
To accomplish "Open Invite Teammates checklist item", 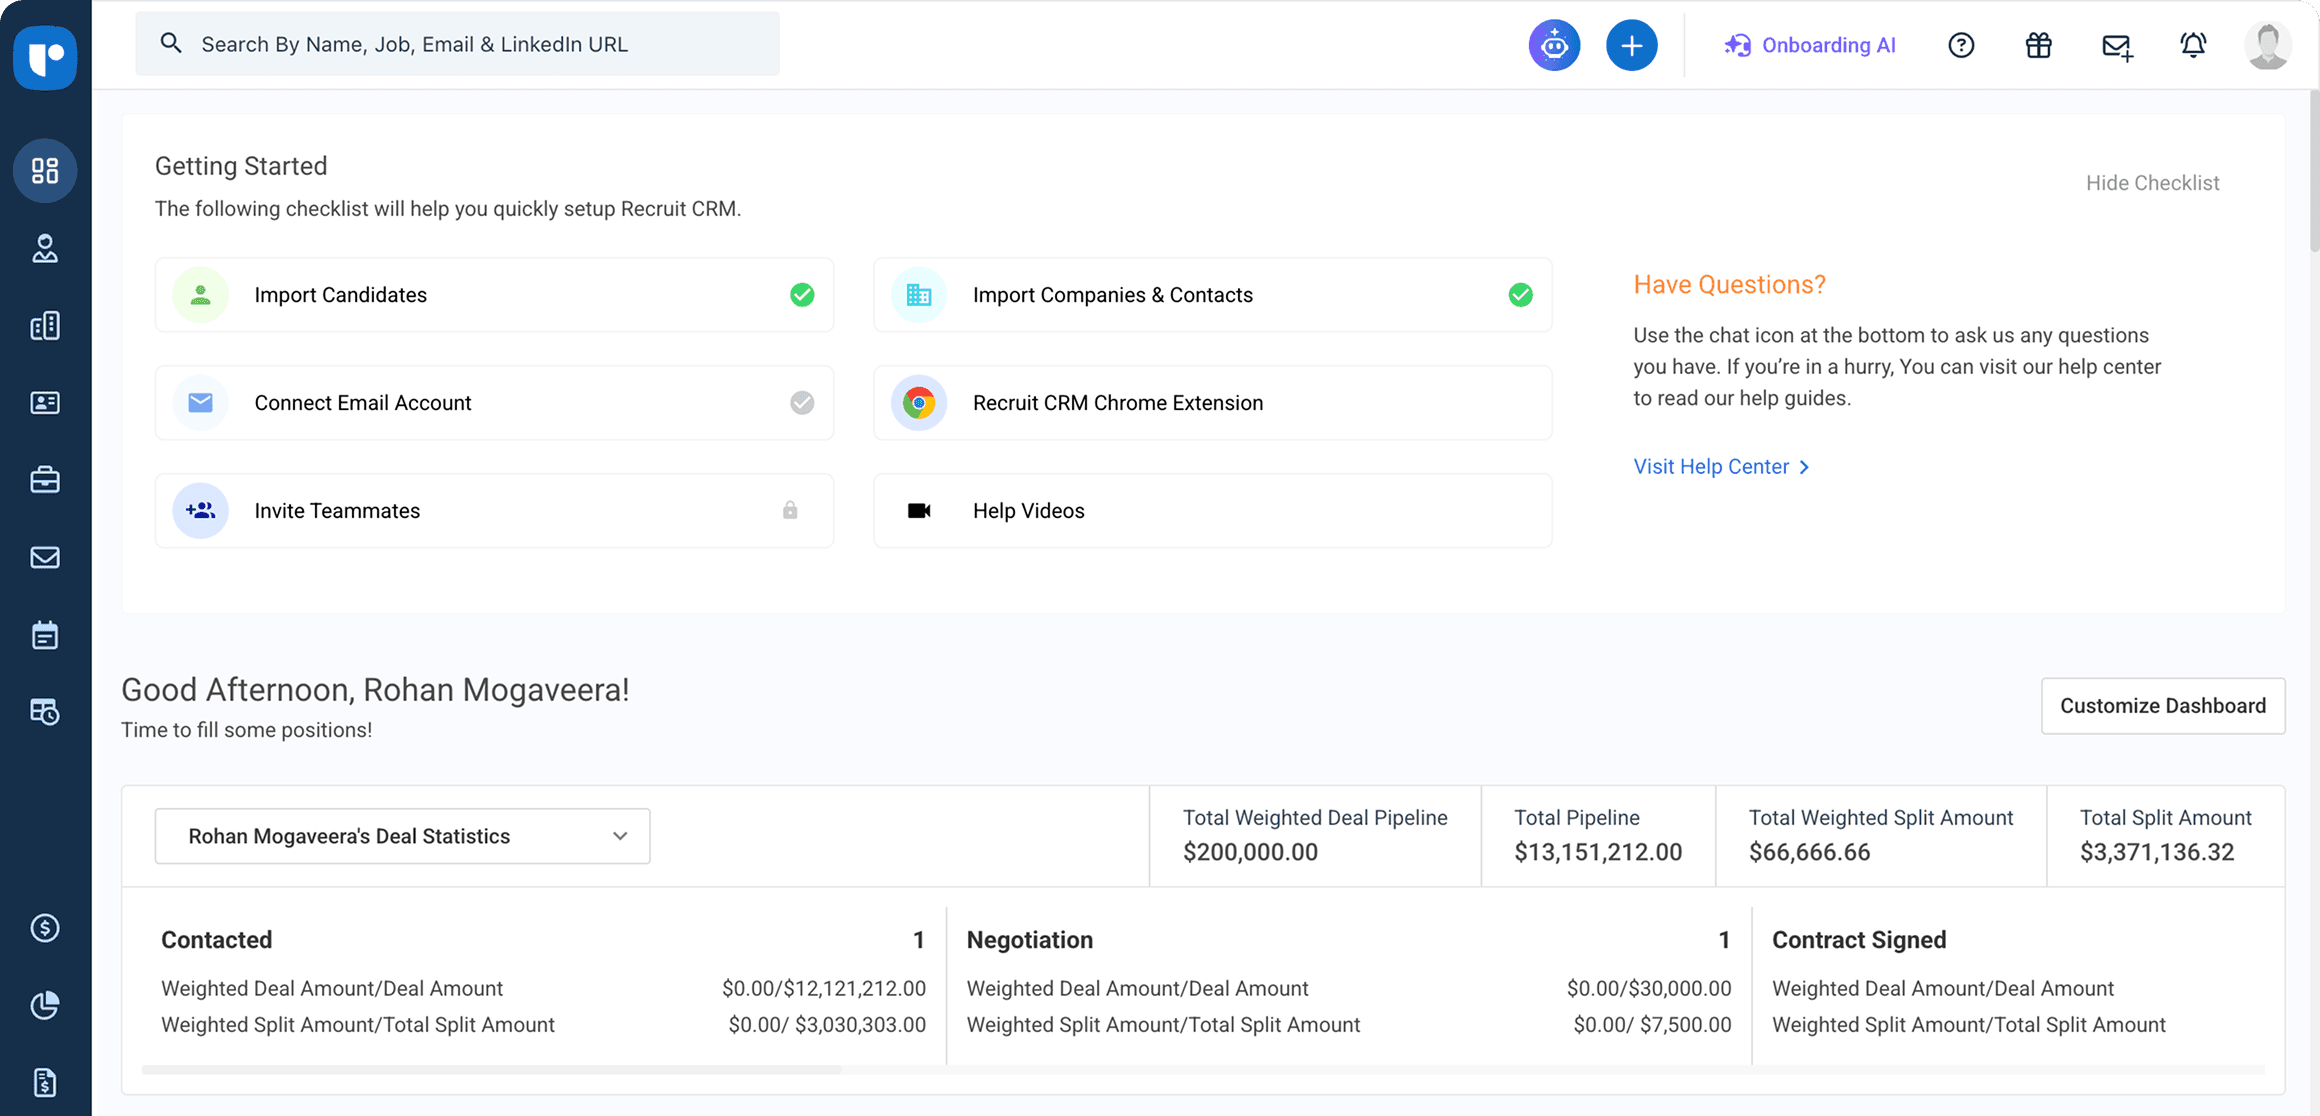I will [x=494, y=511].
